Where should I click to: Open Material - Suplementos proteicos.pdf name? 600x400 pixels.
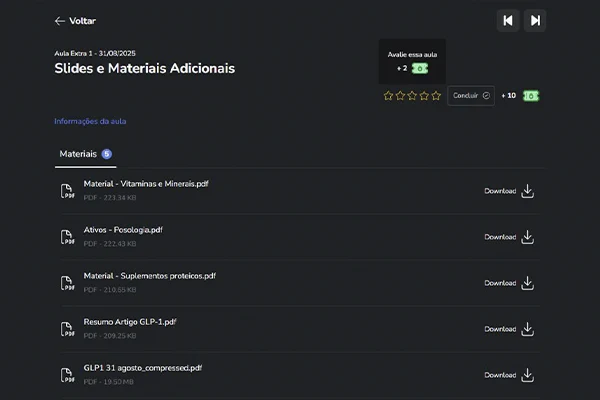tap(150, 276)
